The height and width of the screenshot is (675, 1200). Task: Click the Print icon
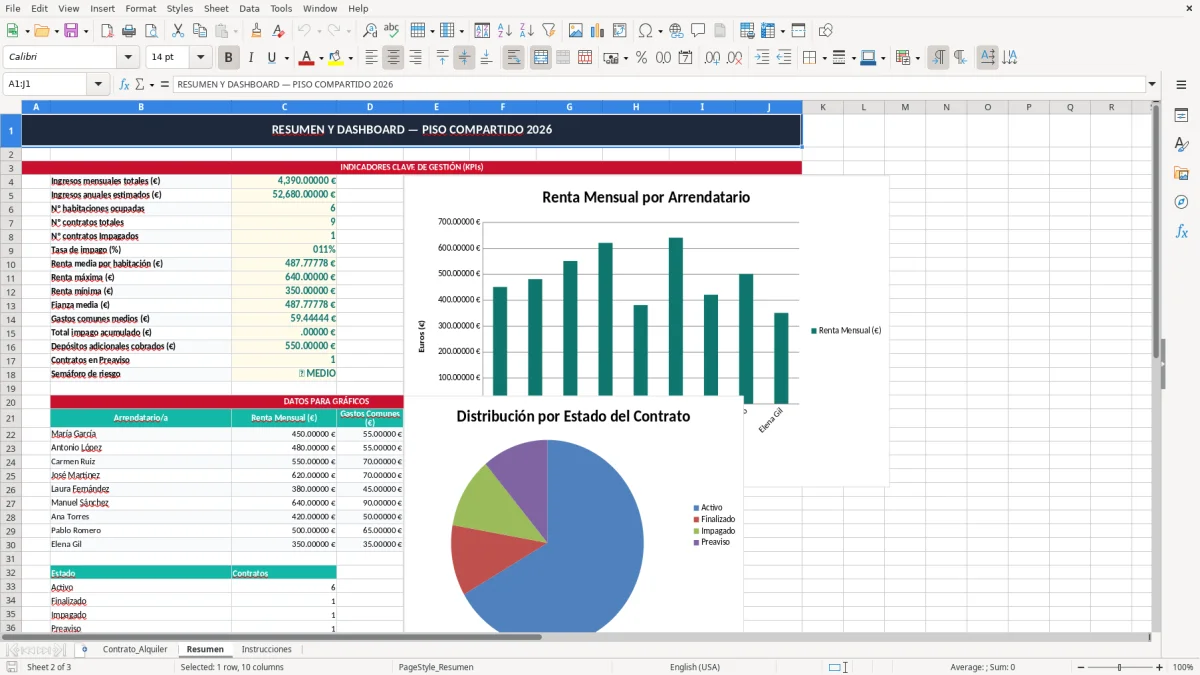pos(127,31)
